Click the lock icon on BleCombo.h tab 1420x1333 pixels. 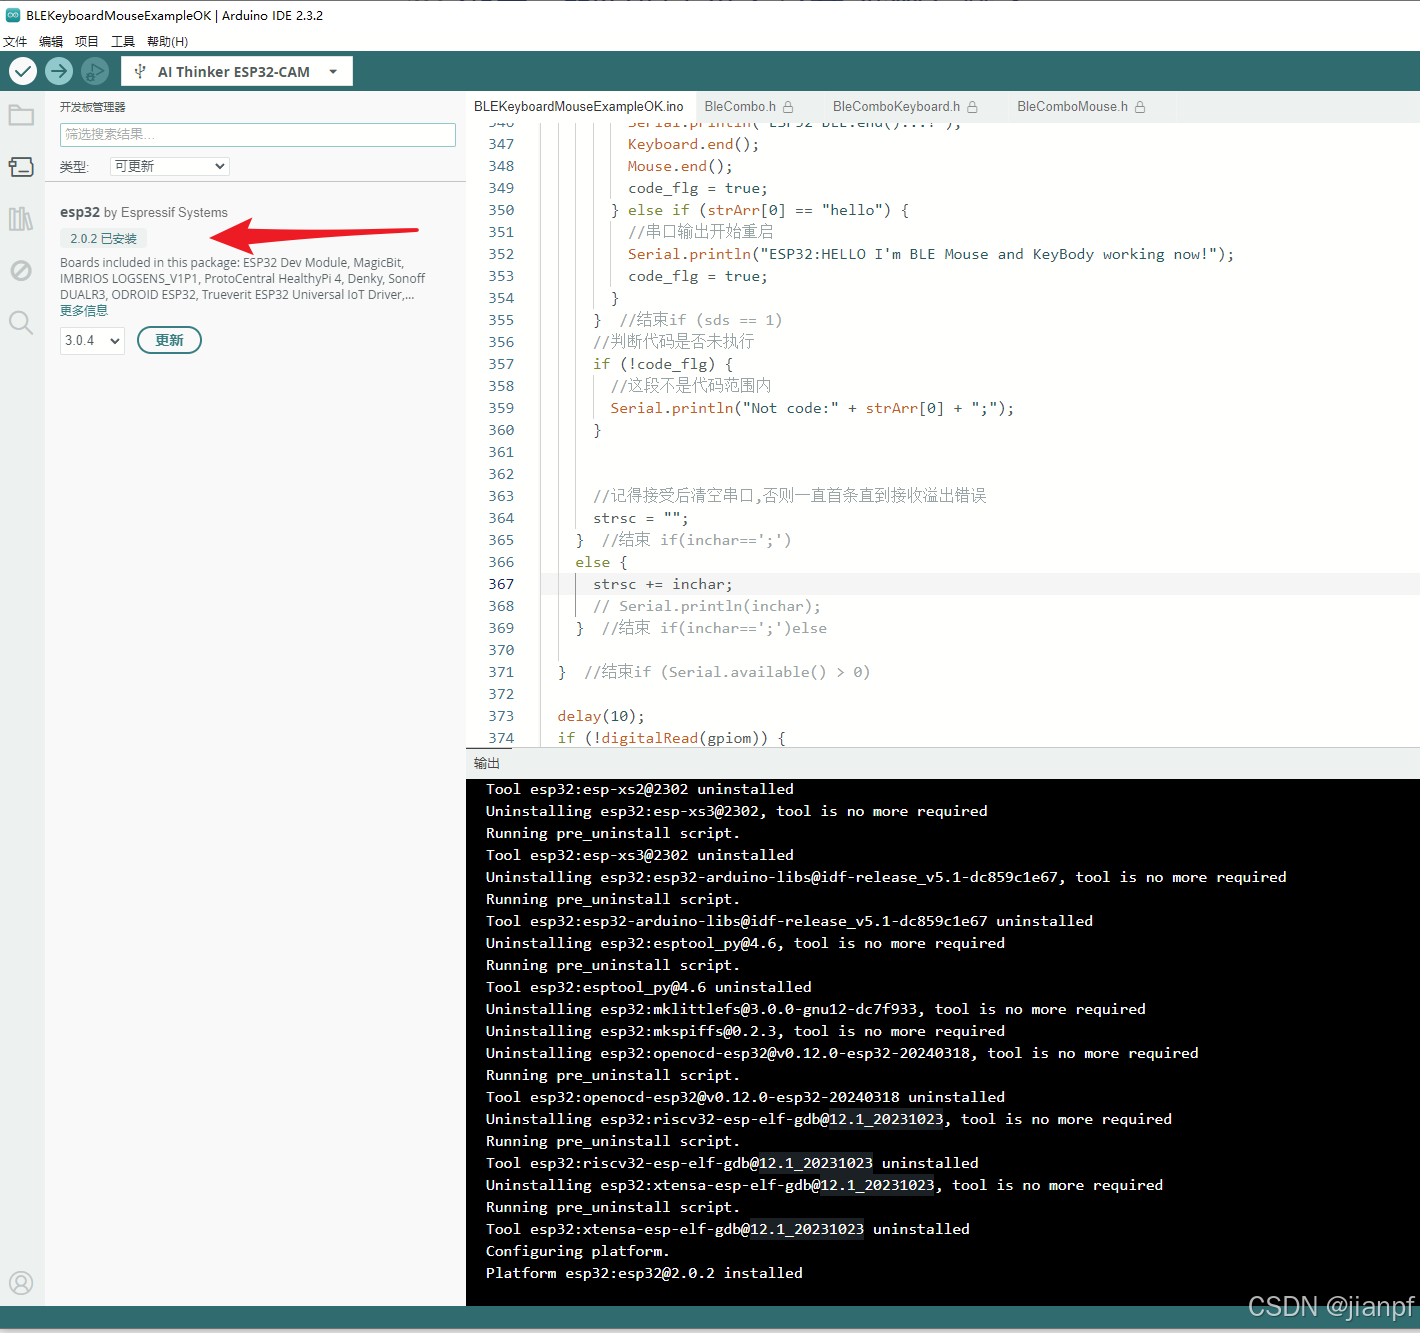(x=788, y=107)
